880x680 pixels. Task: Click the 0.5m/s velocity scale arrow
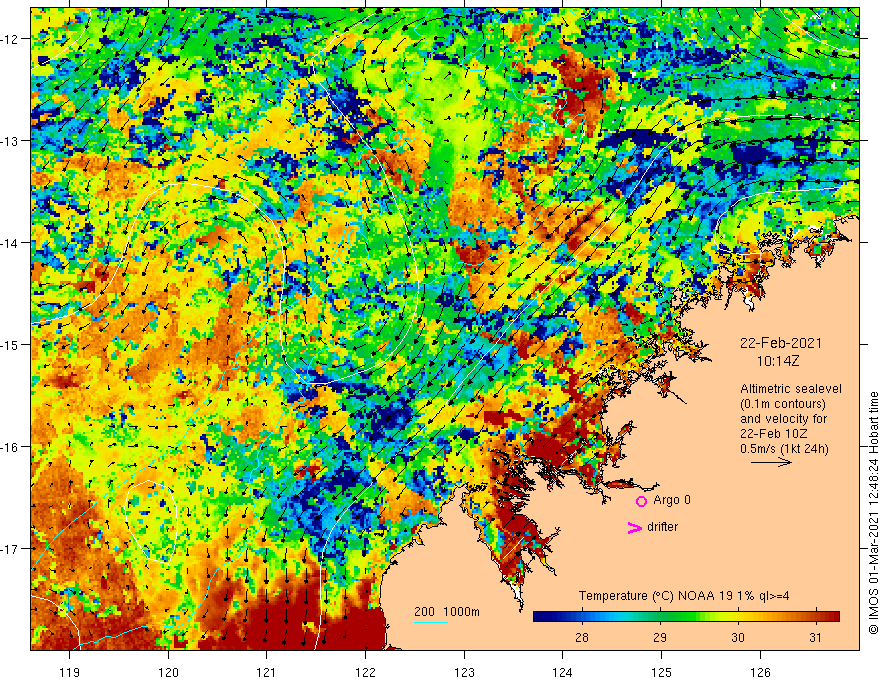click(771, 462)
